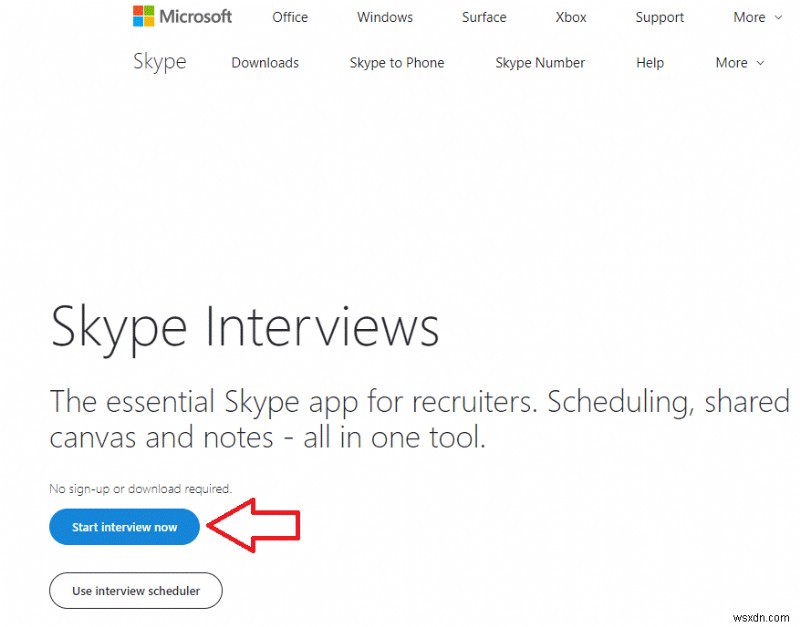Select the Skype wordmark icon

click(x=159, y=62)
